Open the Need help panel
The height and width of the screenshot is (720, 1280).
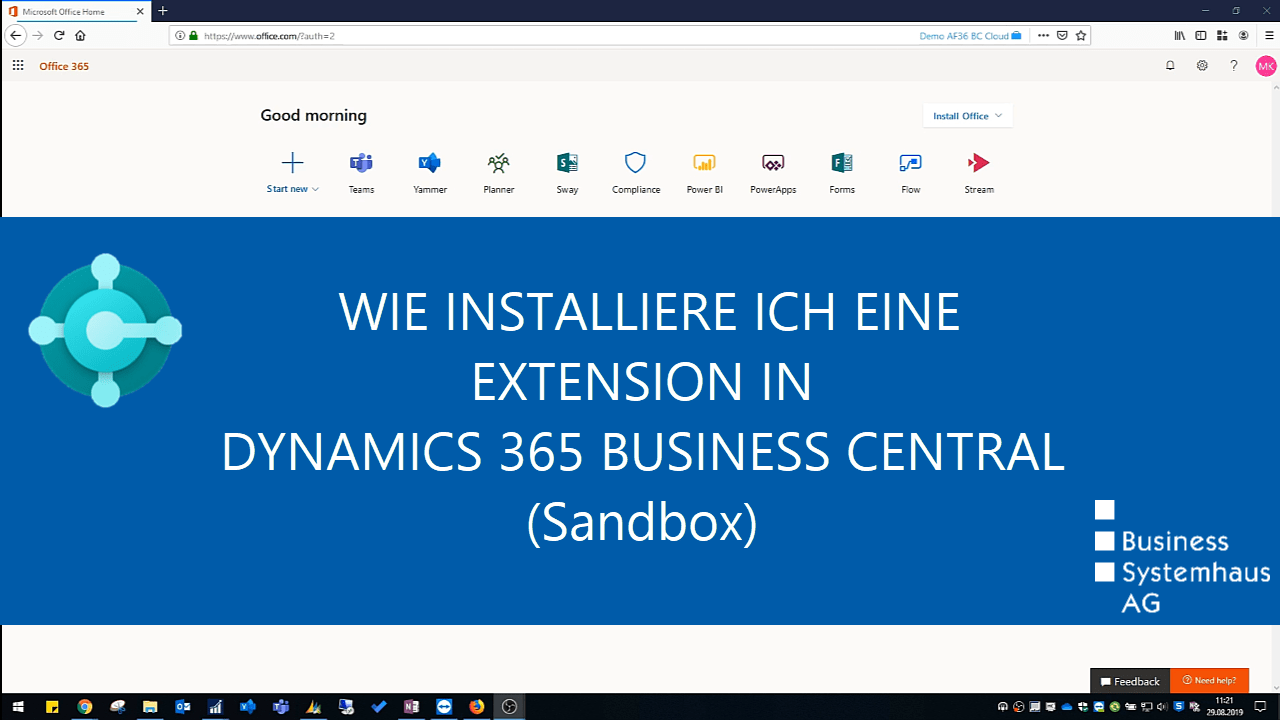[x=1210, y=680]
